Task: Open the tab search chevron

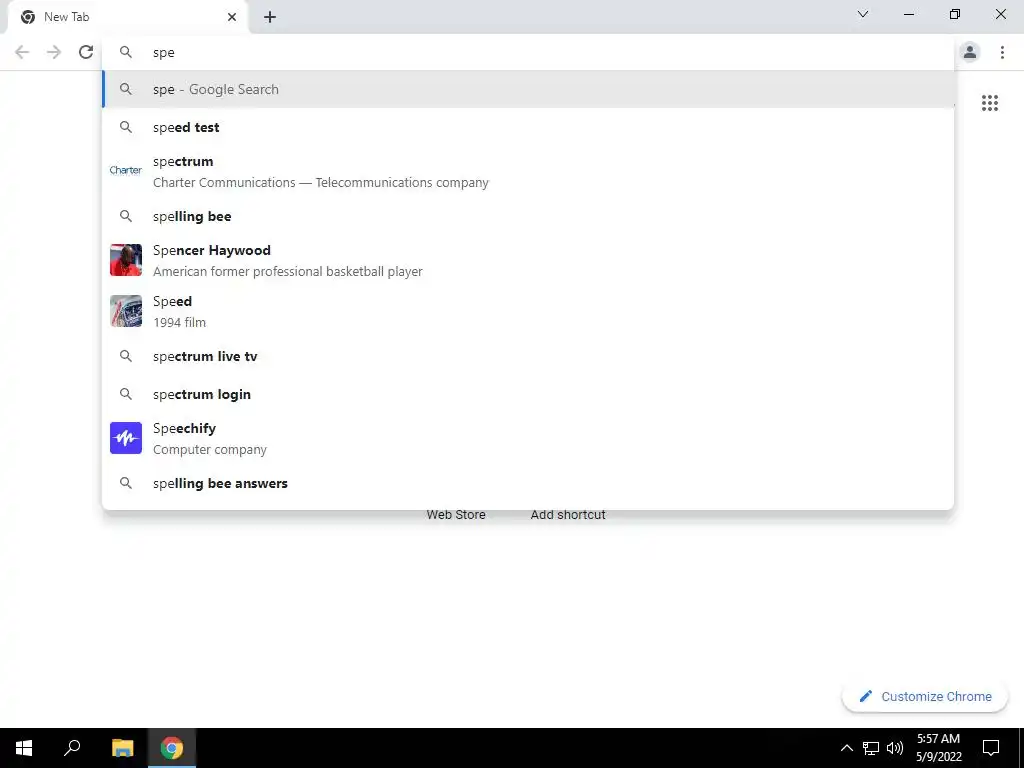Action: pyautogui.click(x=863, y=14)
